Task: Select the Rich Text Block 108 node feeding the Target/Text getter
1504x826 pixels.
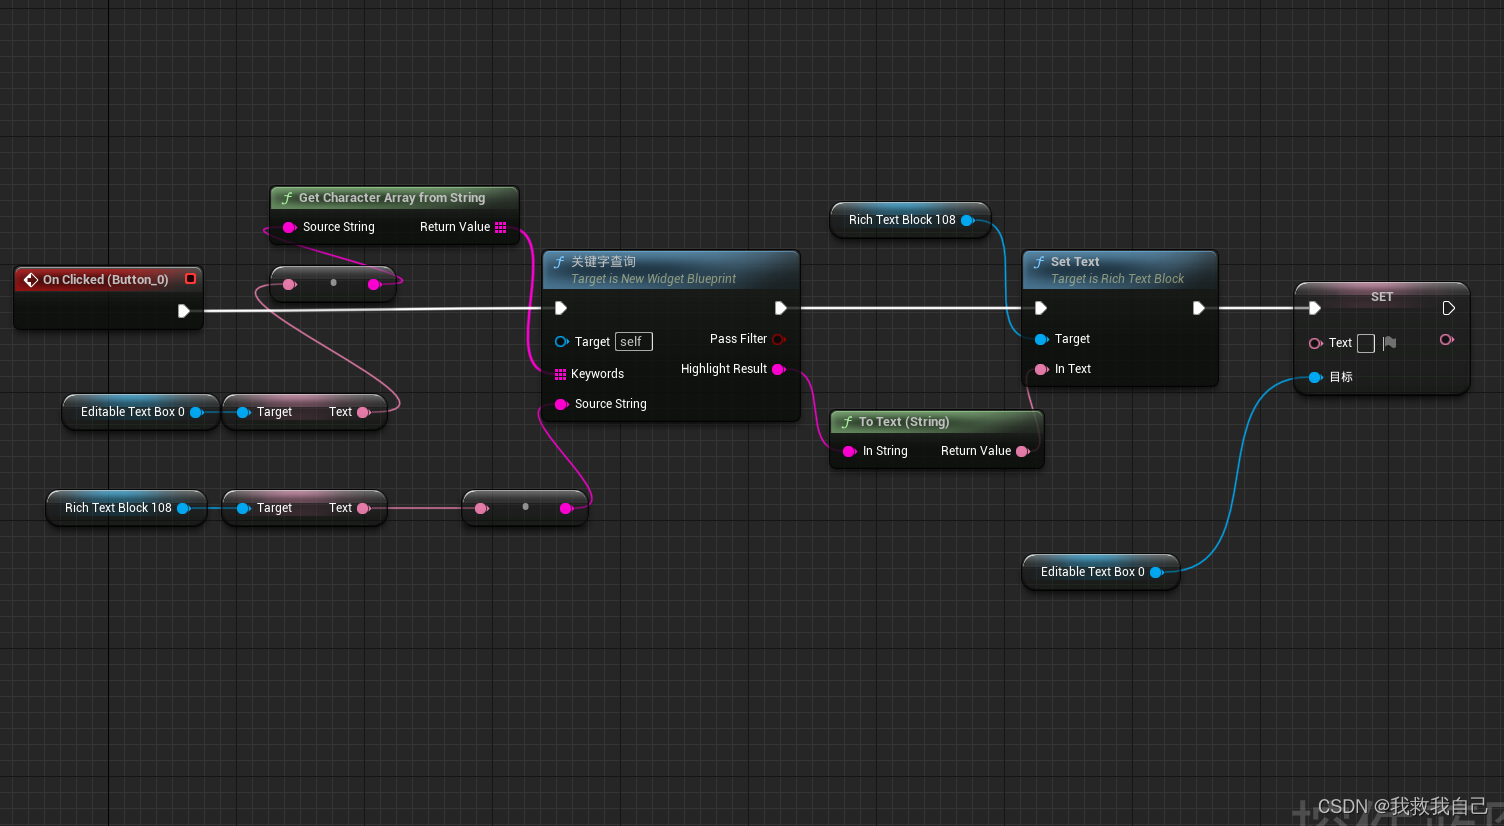Action: (x=126, y=508)
